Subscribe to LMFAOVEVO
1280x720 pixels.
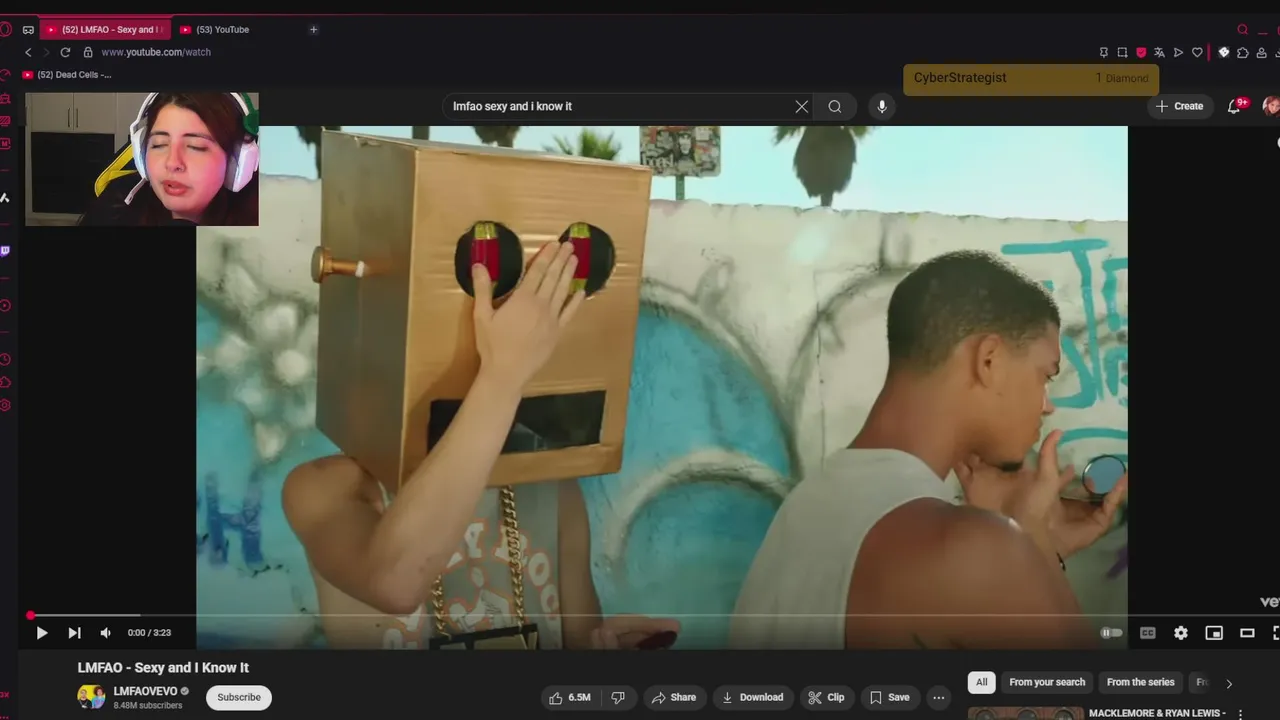click(239, 697)
